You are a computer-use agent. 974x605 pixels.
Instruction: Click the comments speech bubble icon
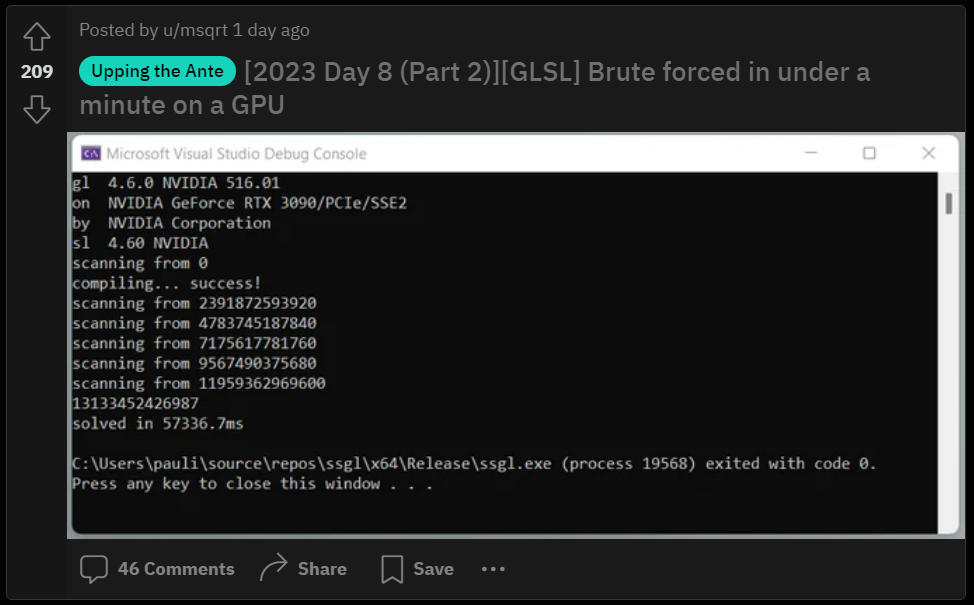click(x=94, y=569)
